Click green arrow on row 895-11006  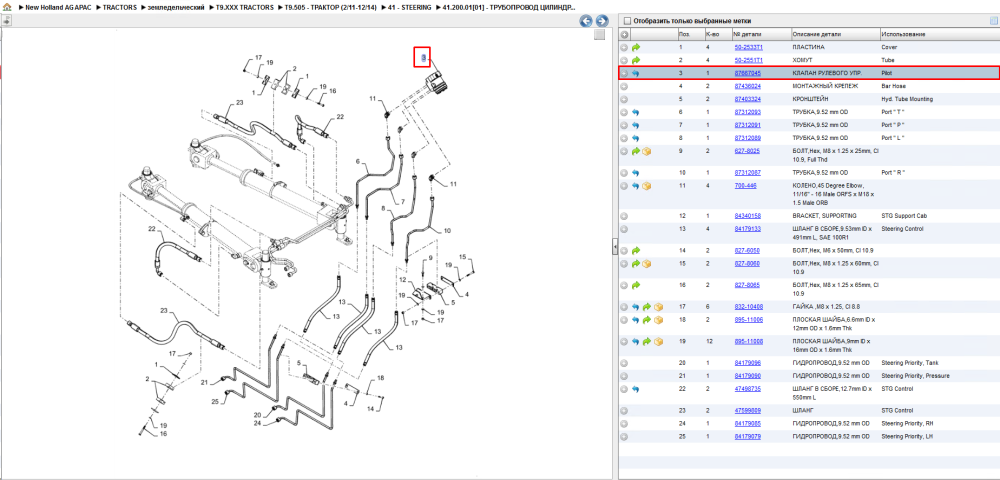click(x=647, y=319)
